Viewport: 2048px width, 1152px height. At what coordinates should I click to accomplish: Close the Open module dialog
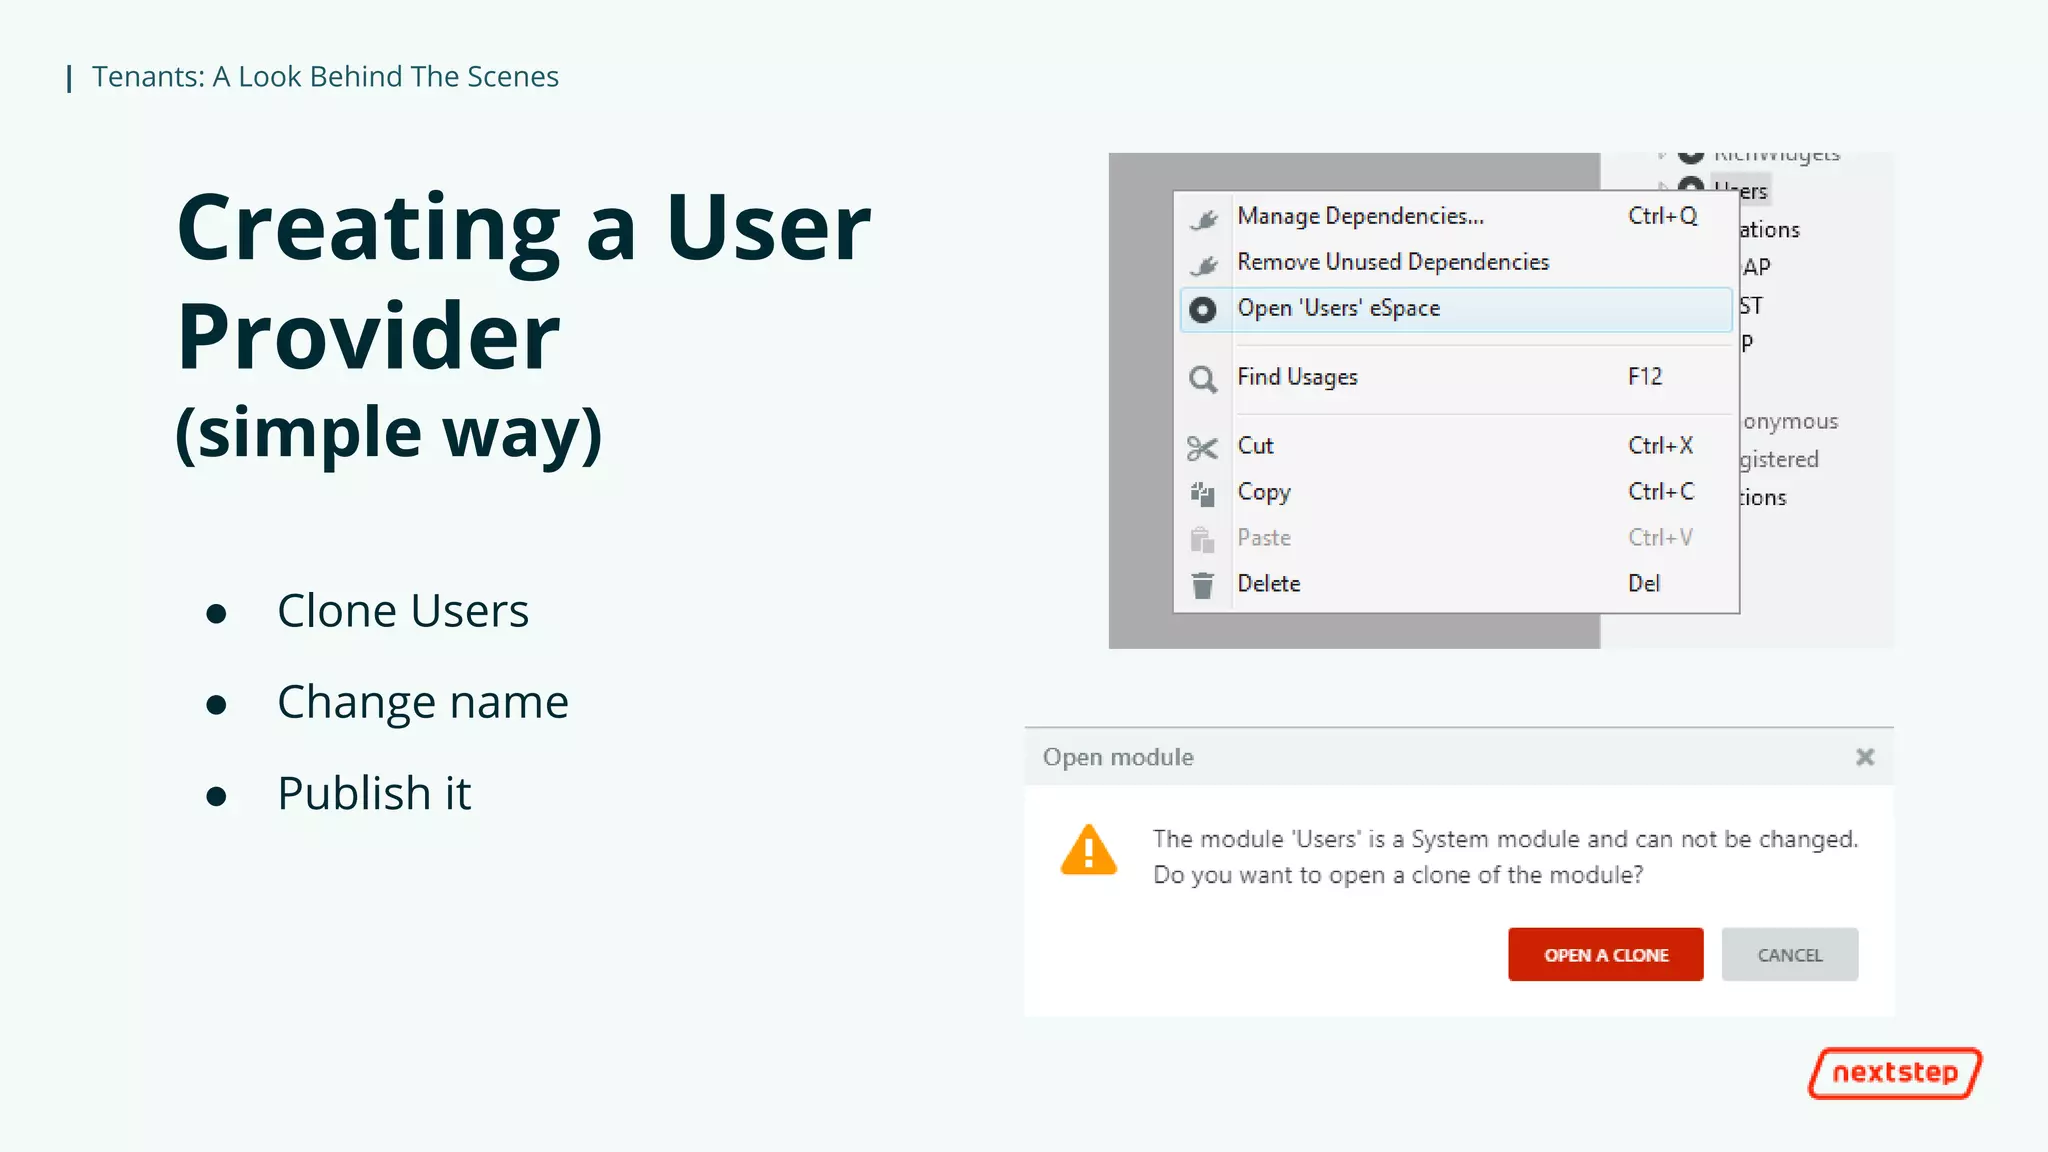[1865, 757]
